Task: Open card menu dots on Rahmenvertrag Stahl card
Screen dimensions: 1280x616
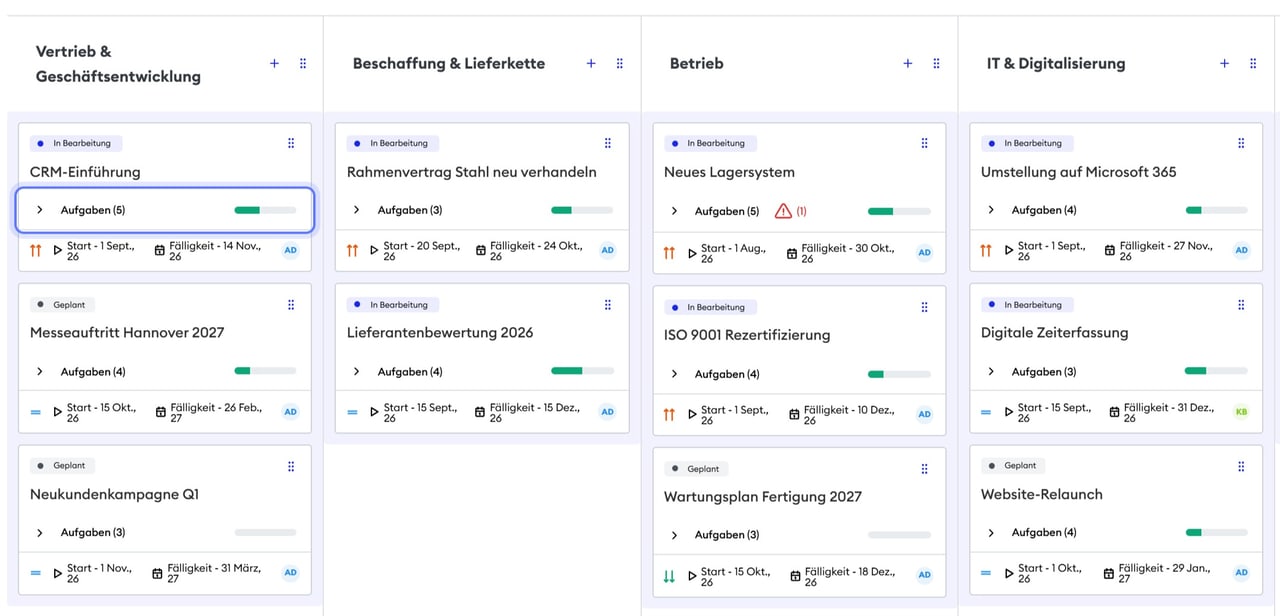Action: pos(608,143)
